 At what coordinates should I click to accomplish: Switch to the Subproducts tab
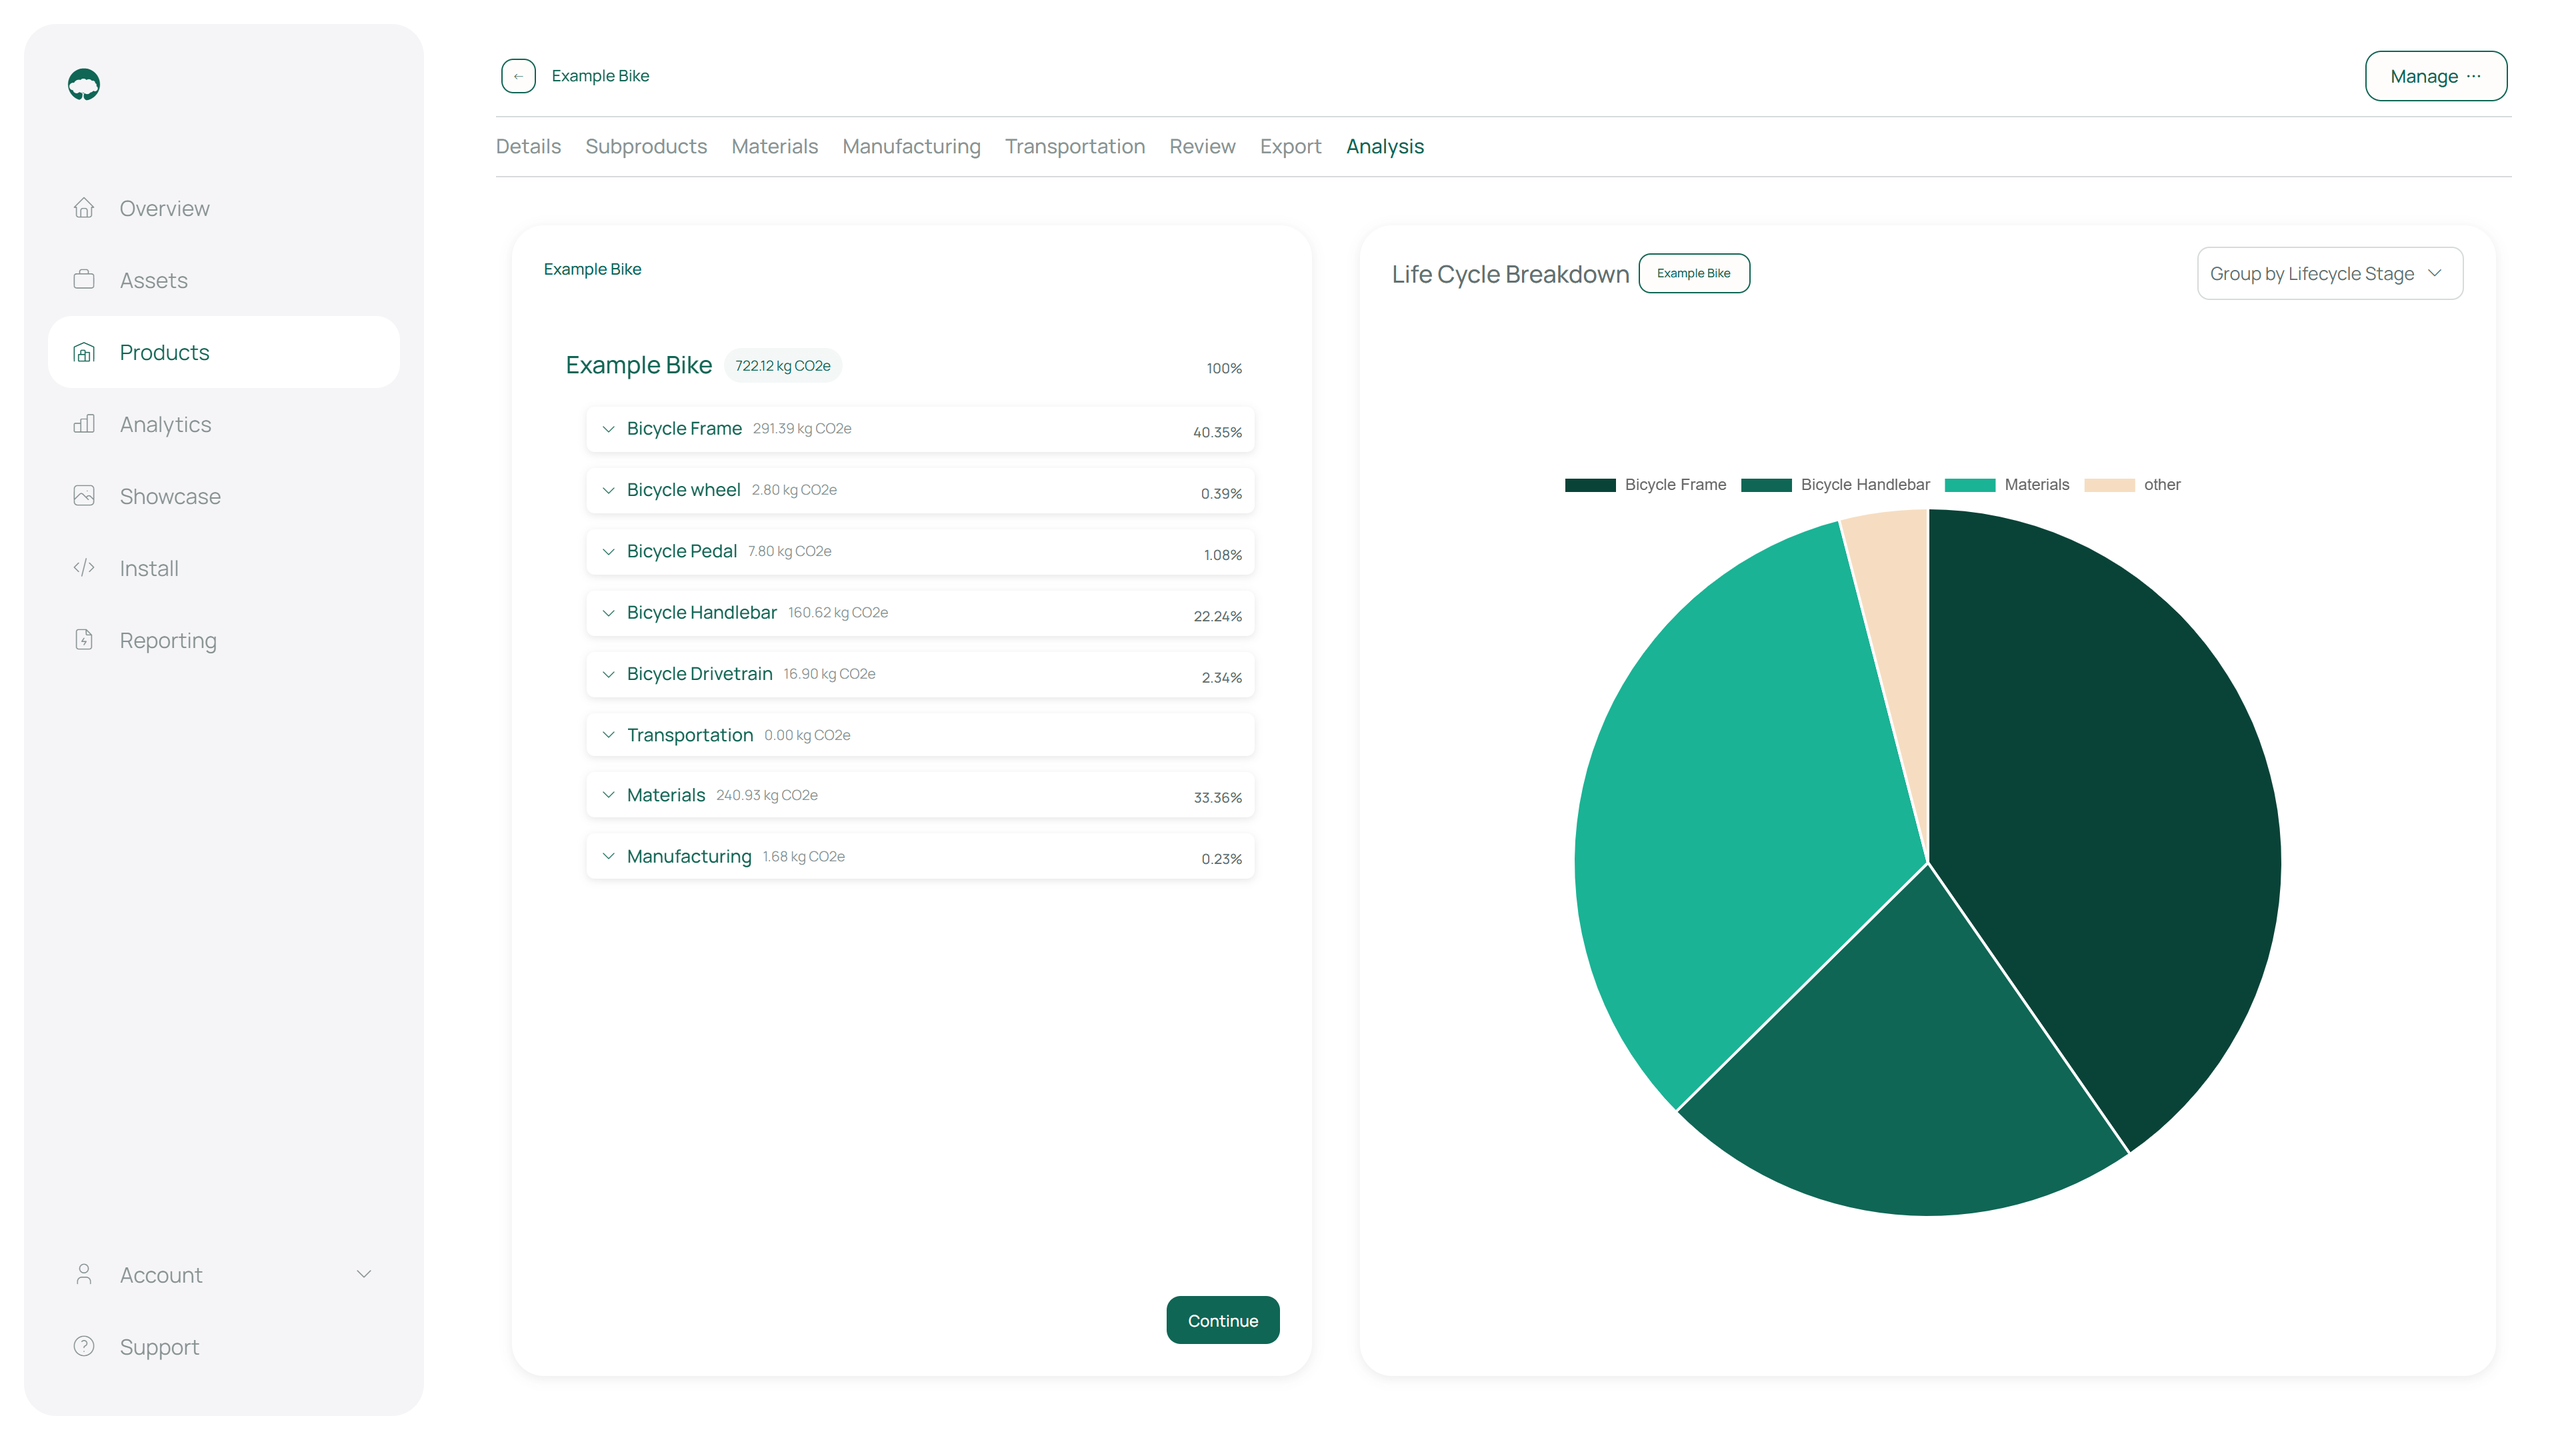(645, 147)
